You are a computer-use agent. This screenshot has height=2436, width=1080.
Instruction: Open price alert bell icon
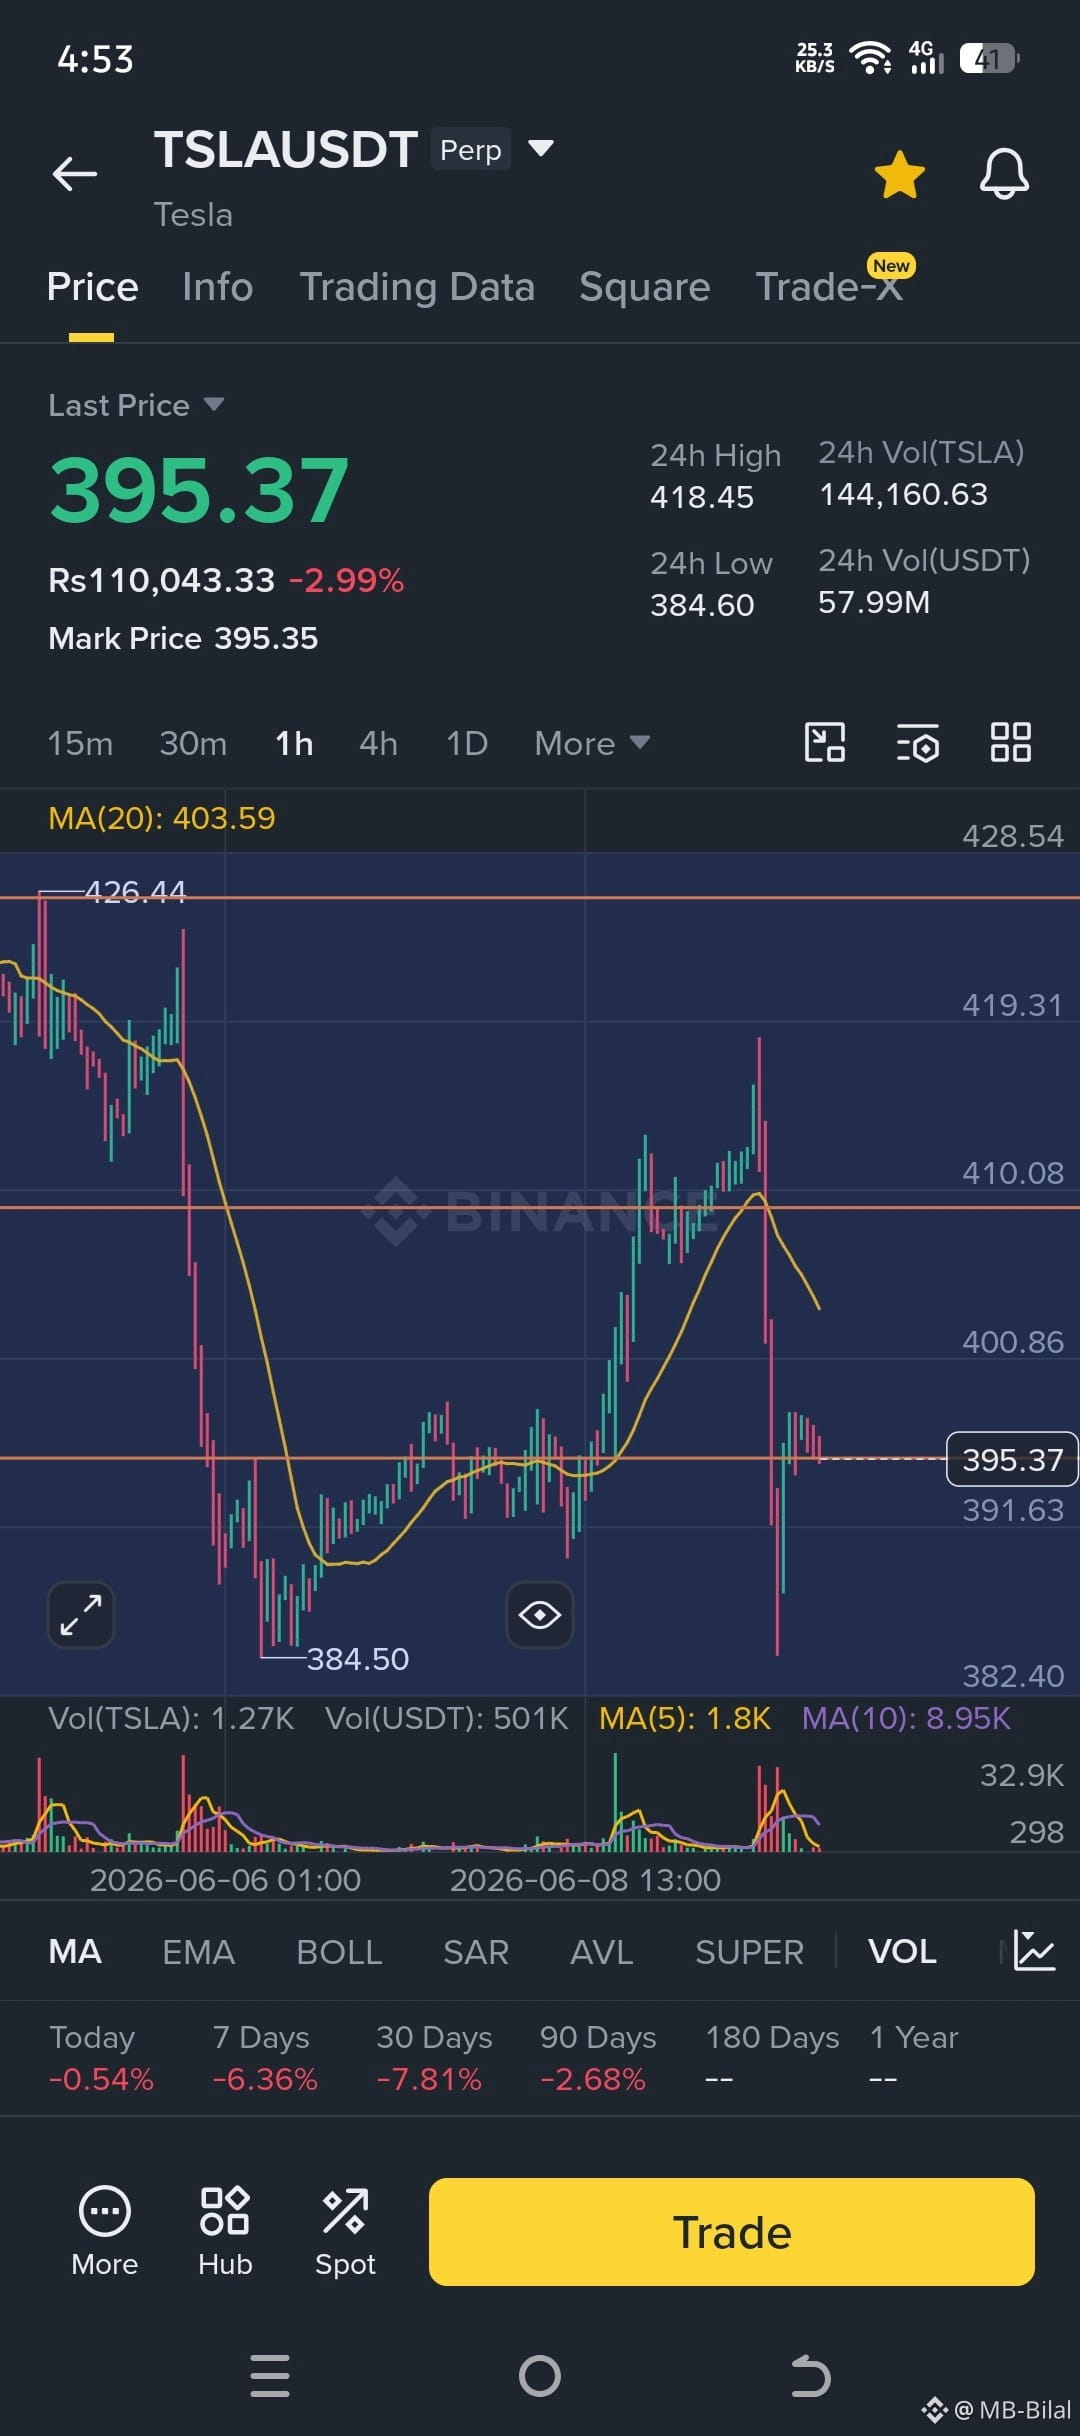(1004, 174)
